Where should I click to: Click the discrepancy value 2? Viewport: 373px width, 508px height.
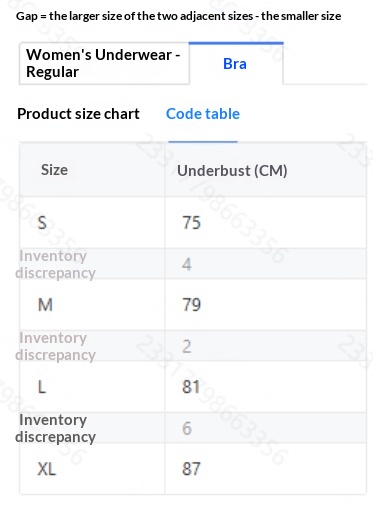click(x=187, y=346)
